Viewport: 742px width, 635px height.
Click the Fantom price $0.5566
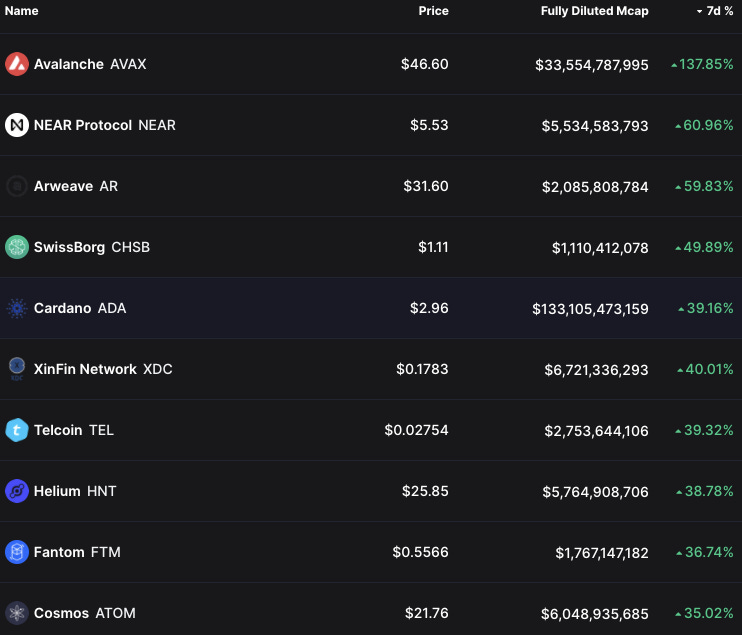421,552
